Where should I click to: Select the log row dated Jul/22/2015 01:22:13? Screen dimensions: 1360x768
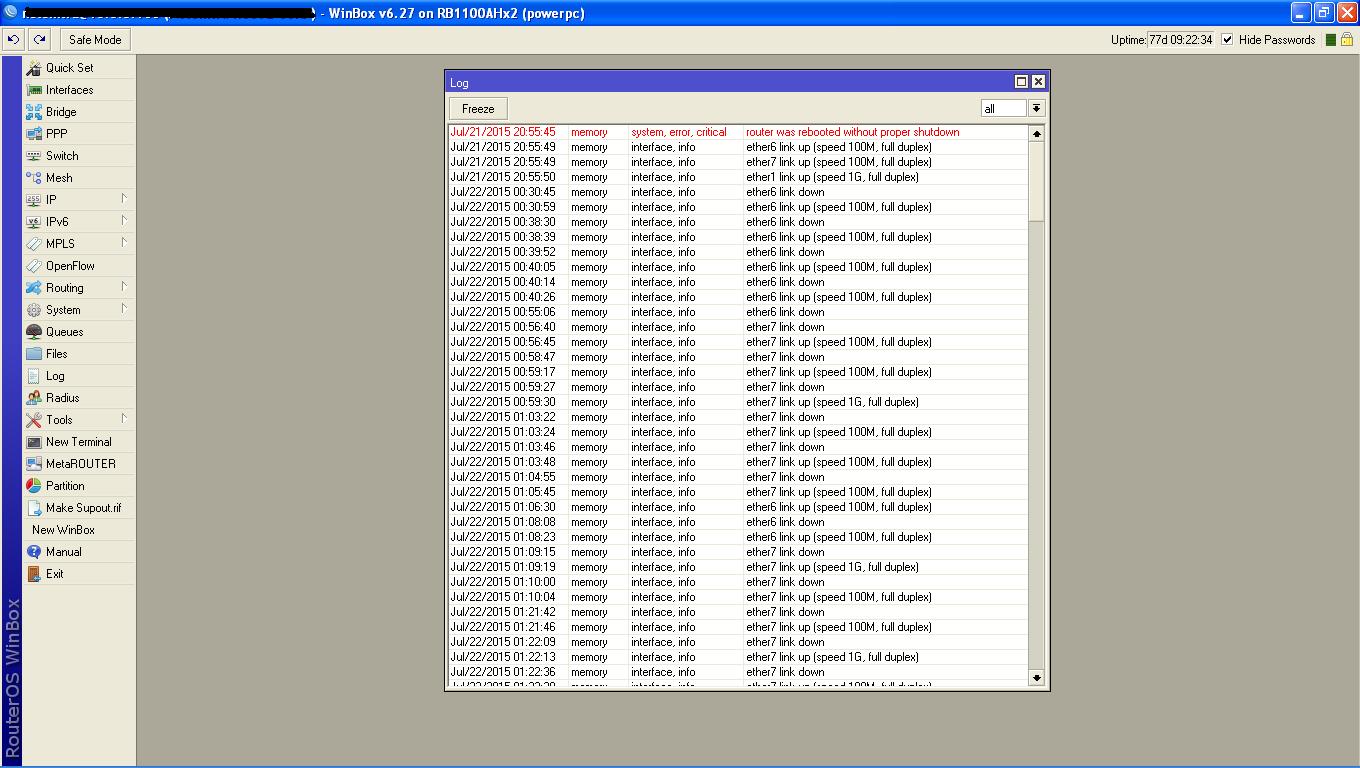coord(738,657)
